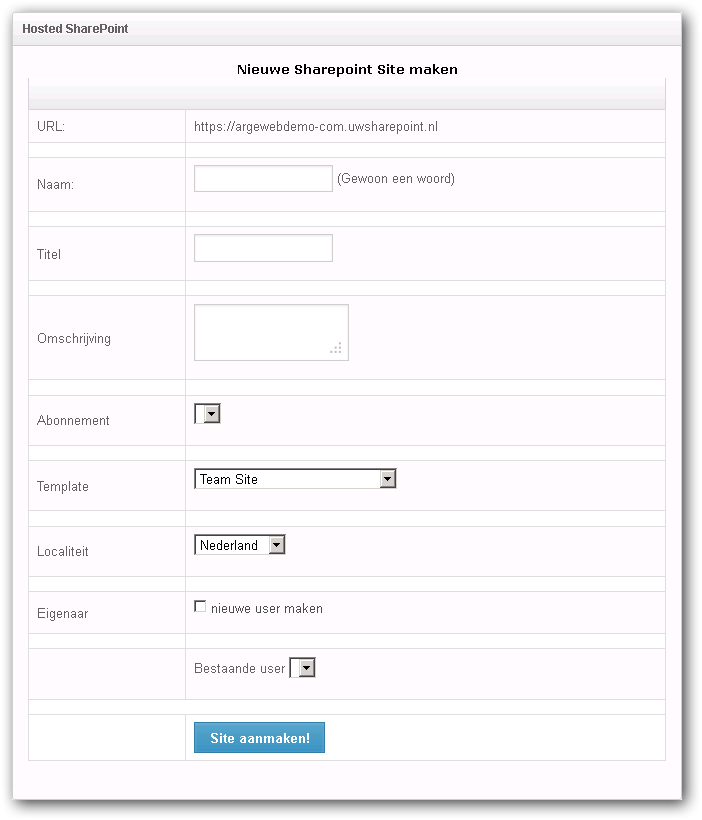Click the Template label
This screenshot has height=820, width=702.
point(63,486)
